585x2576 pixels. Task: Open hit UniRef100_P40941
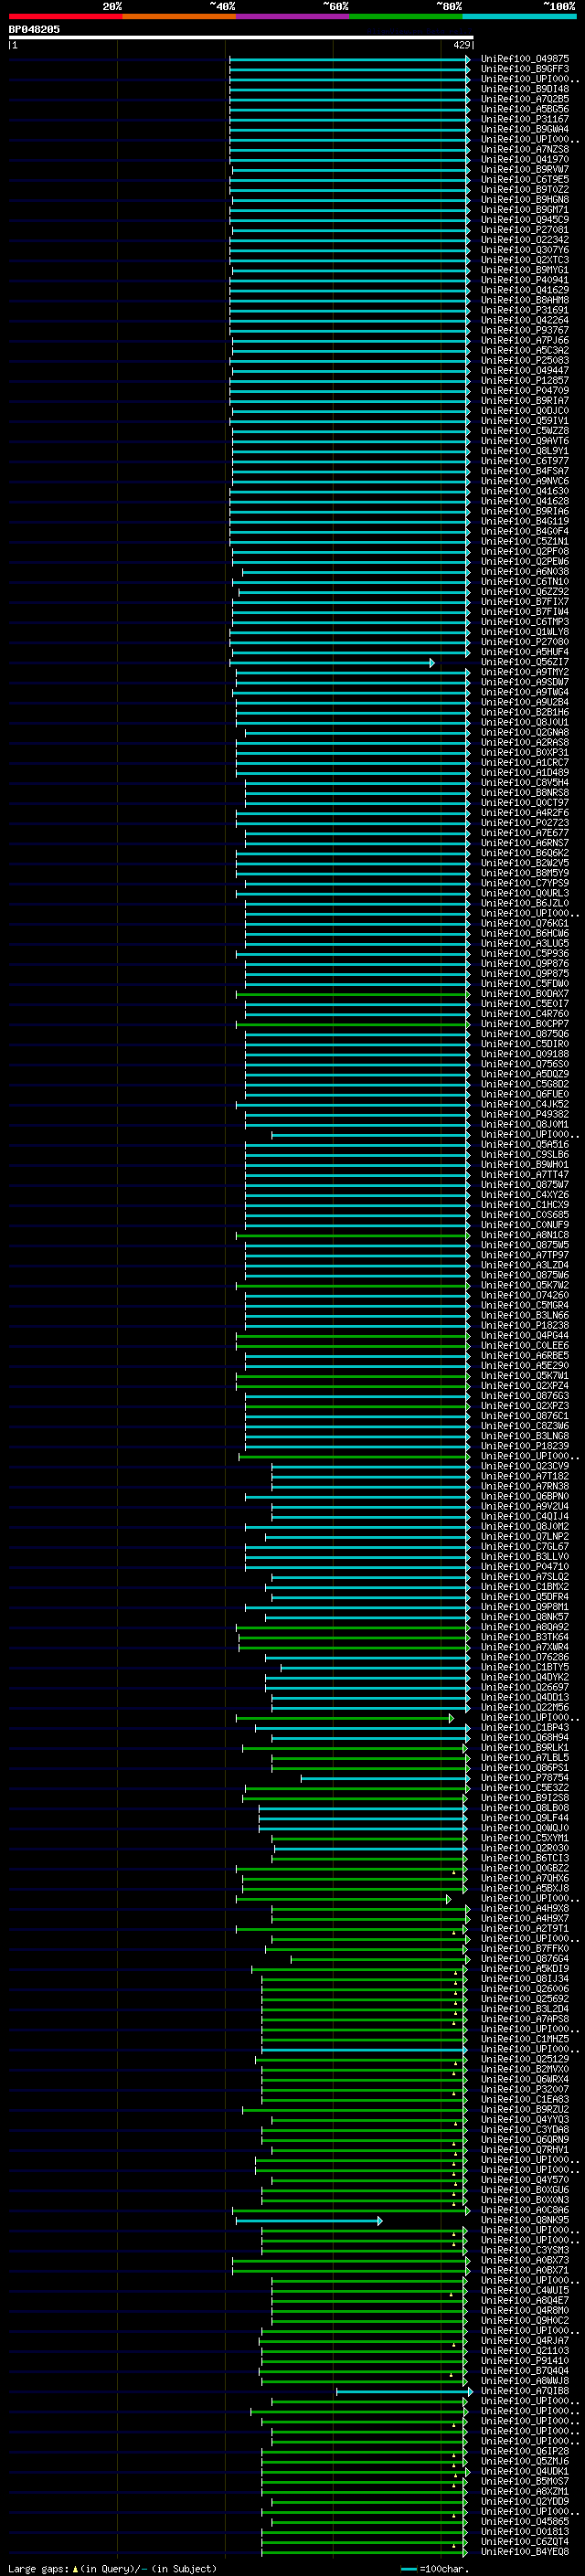[x=525, y=280]
